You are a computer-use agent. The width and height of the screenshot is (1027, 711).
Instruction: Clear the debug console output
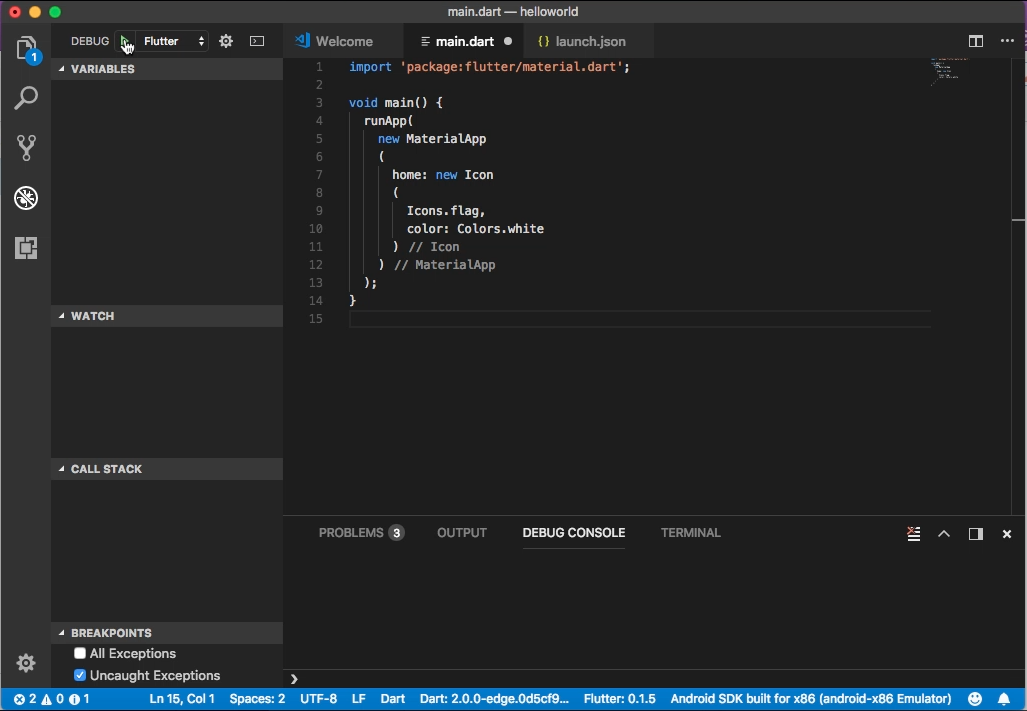click(x=914, y=534)
